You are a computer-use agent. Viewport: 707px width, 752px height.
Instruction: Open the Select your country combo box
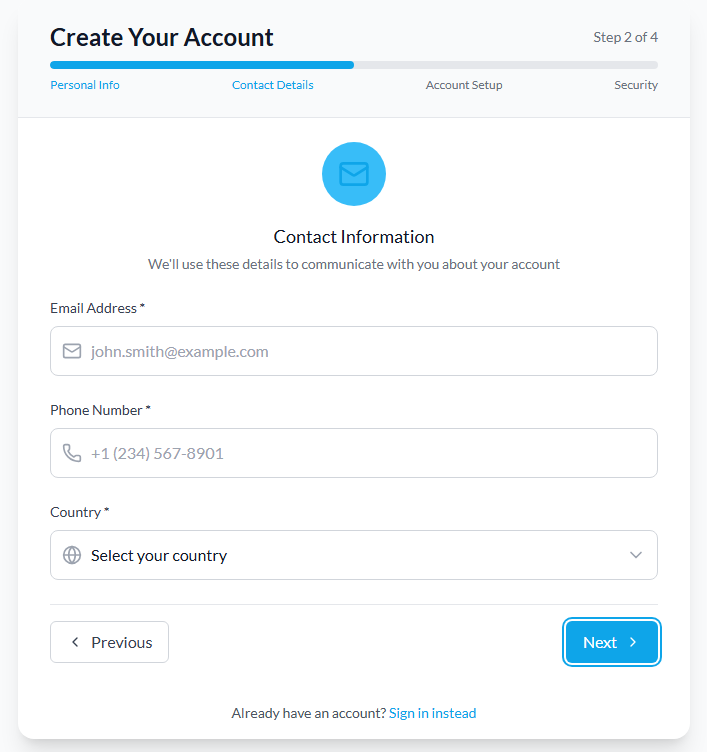pyautogui.click(x=353, y=555)
